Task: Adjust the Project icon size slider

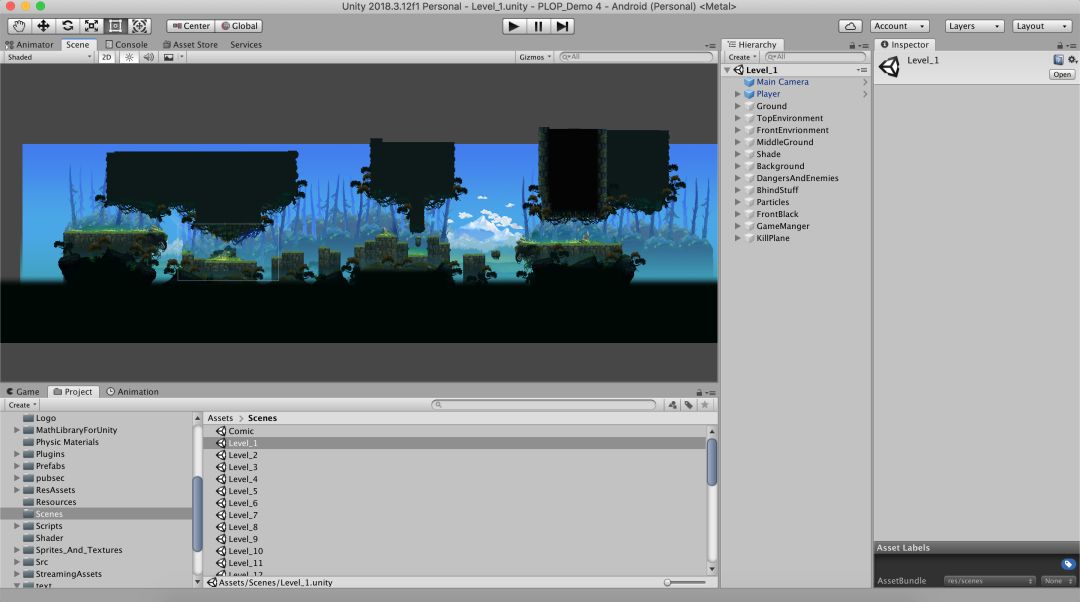Action: tap(668, 582)
